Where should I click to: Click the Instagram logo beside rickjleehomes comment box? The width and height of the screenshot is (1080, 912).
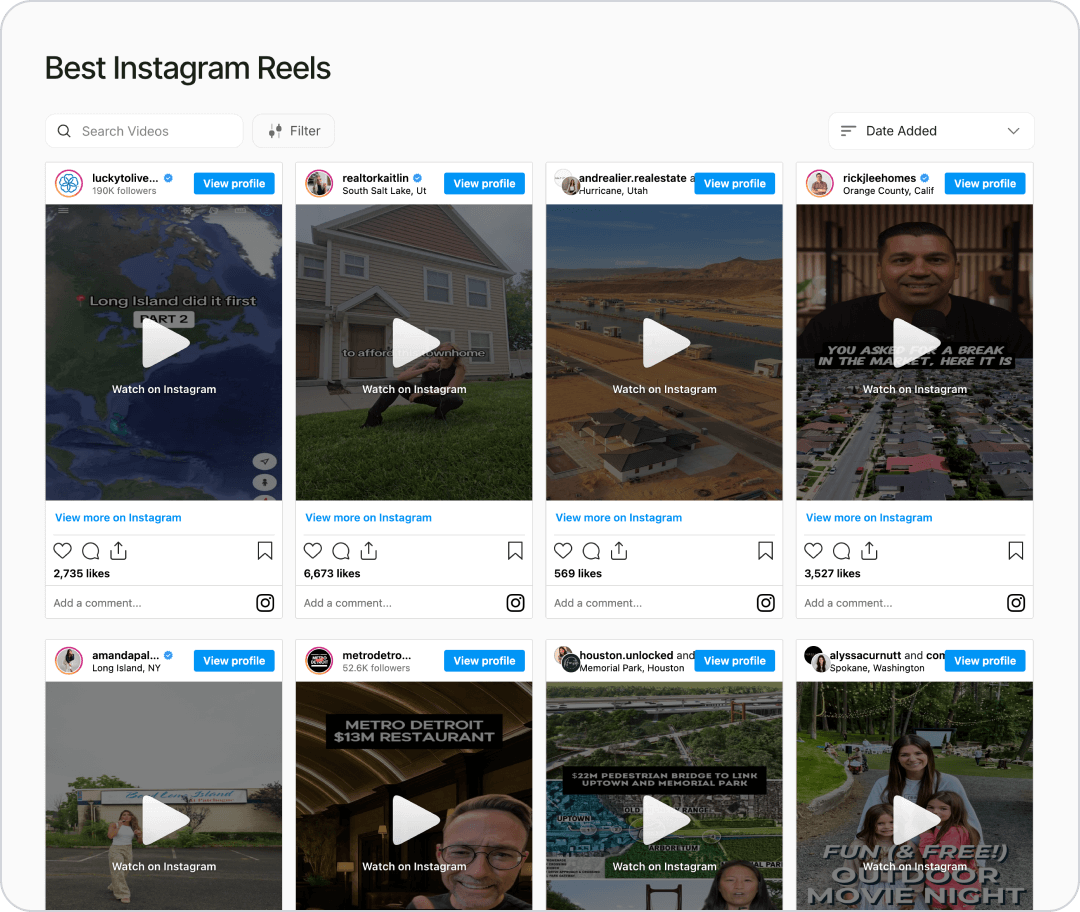click(1016, 603)
